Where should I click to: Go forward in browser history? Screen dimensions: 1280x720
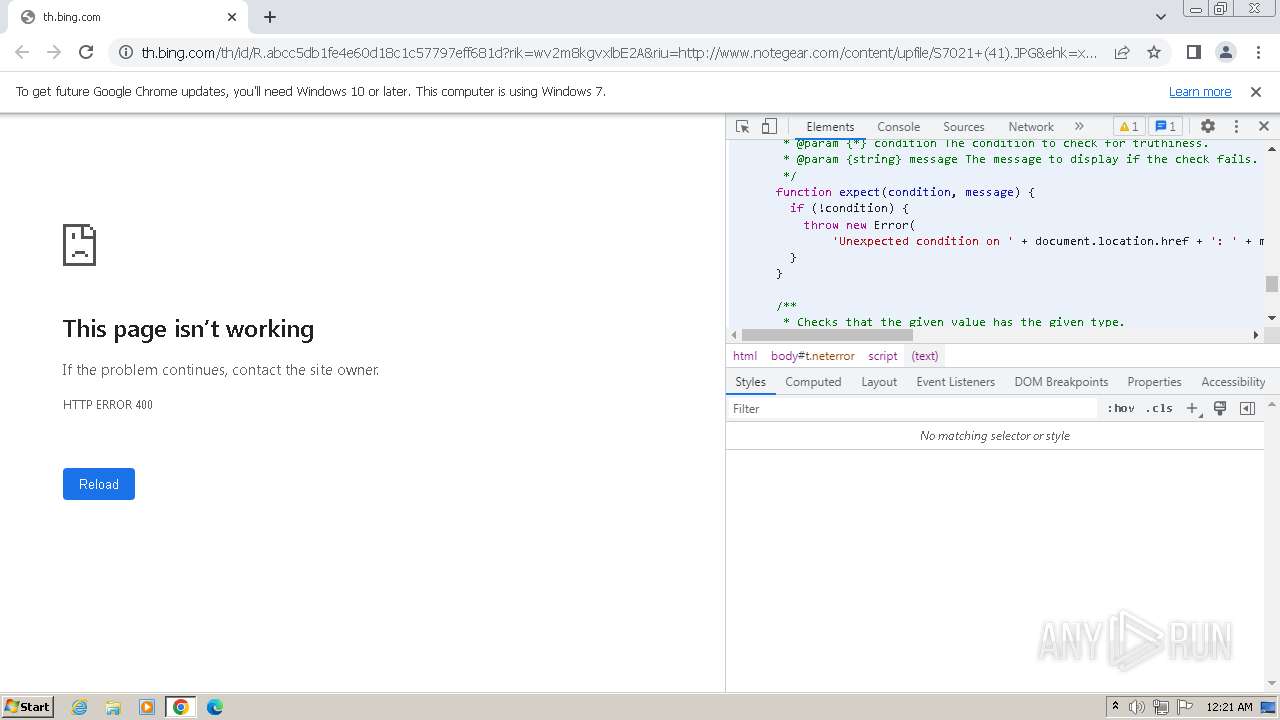[x=54, y=52]
